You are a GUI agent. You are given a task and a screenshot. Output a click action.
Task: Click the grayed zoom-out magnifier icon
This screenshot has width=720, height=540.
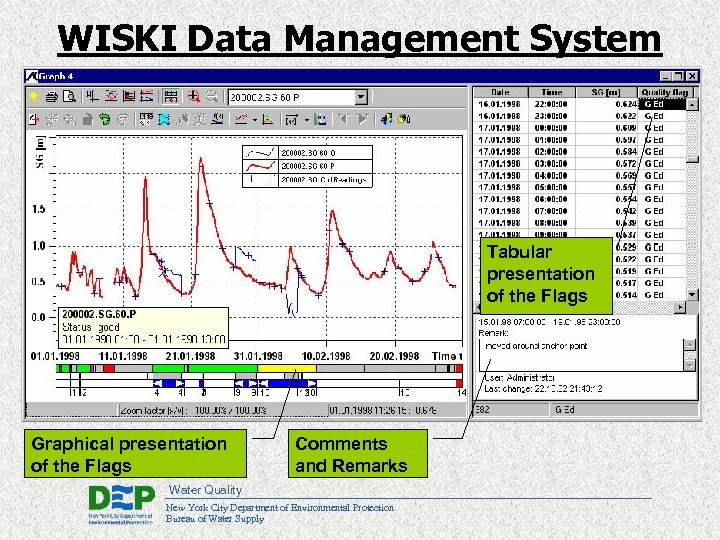pyautogui.click(x=211, y=96)
